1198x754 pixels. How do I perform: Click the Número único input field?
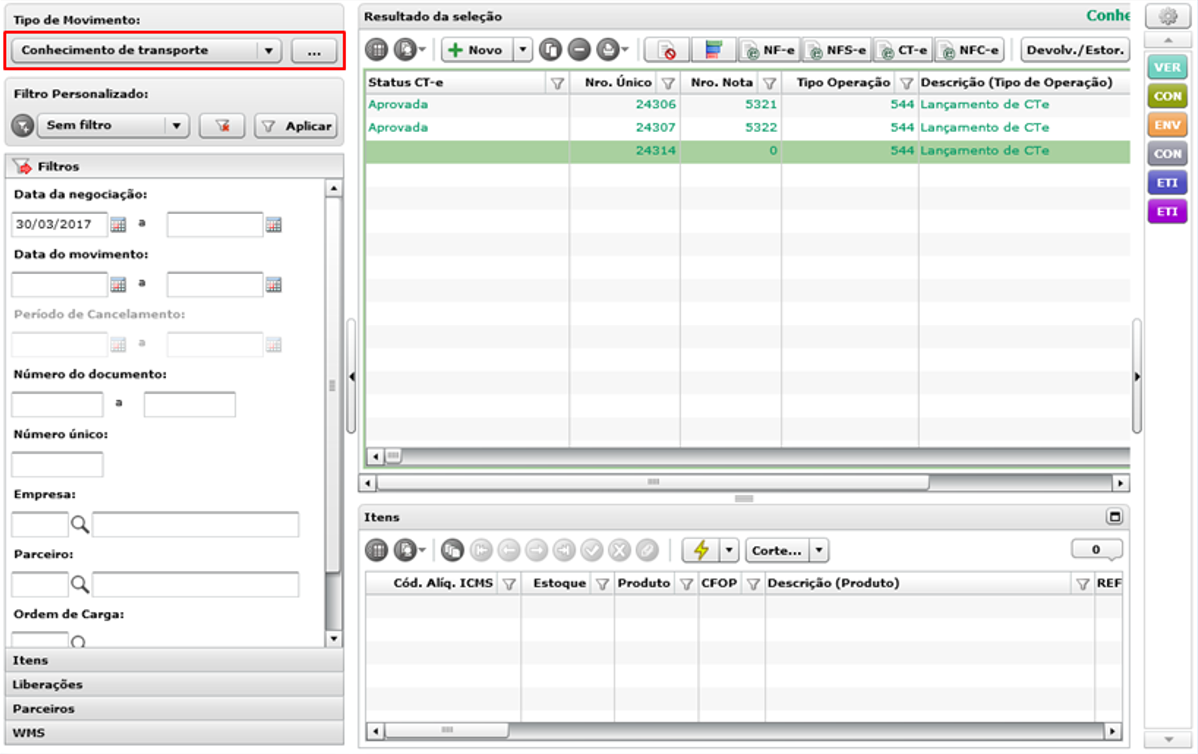pyautogui.click(x=57, y=464)
